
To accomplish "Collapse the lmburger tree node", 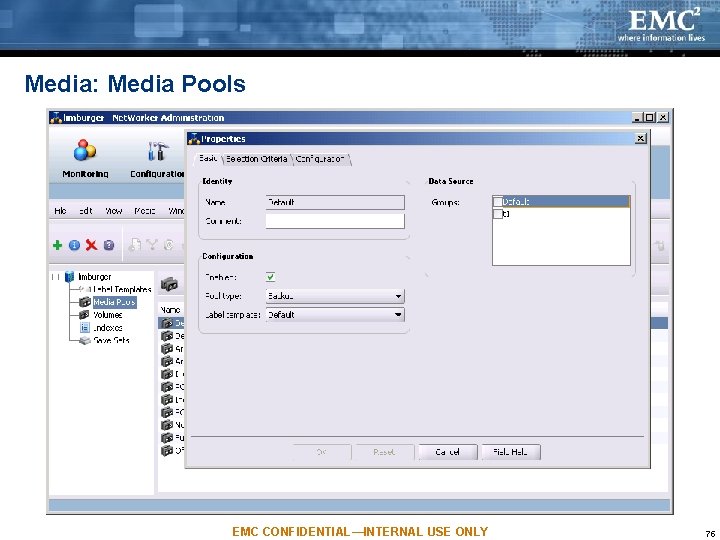I will tap(56, 276).
